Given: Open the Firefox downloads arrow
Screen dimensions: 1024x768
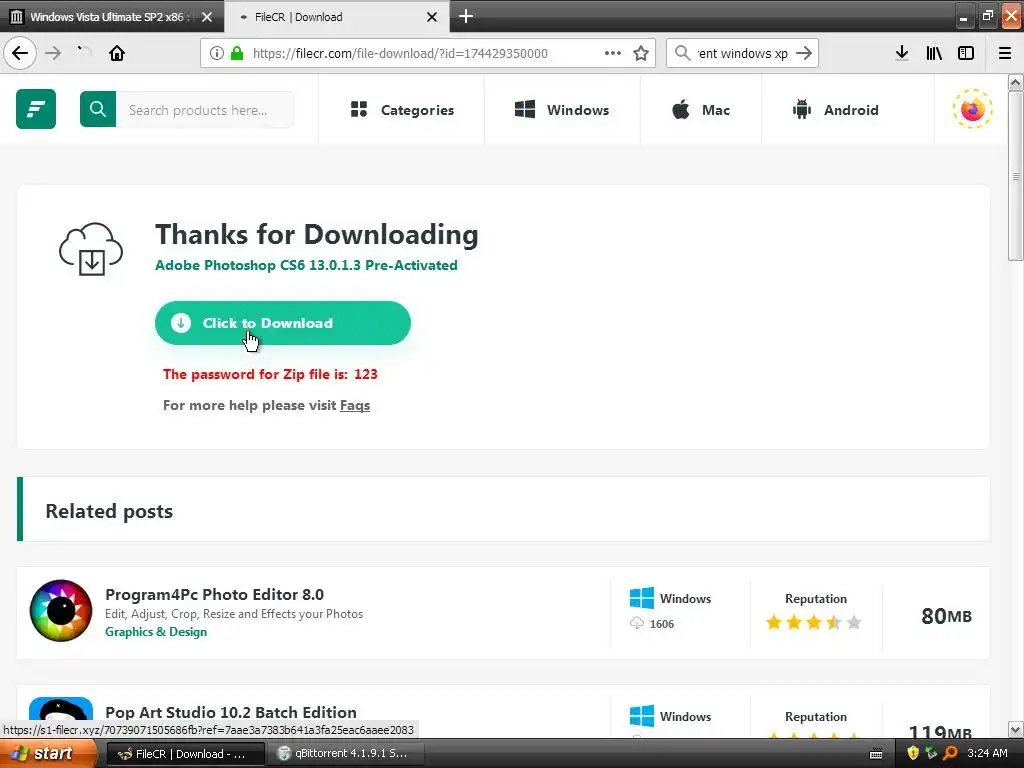Looking at the screenshot, I should 902,53.
